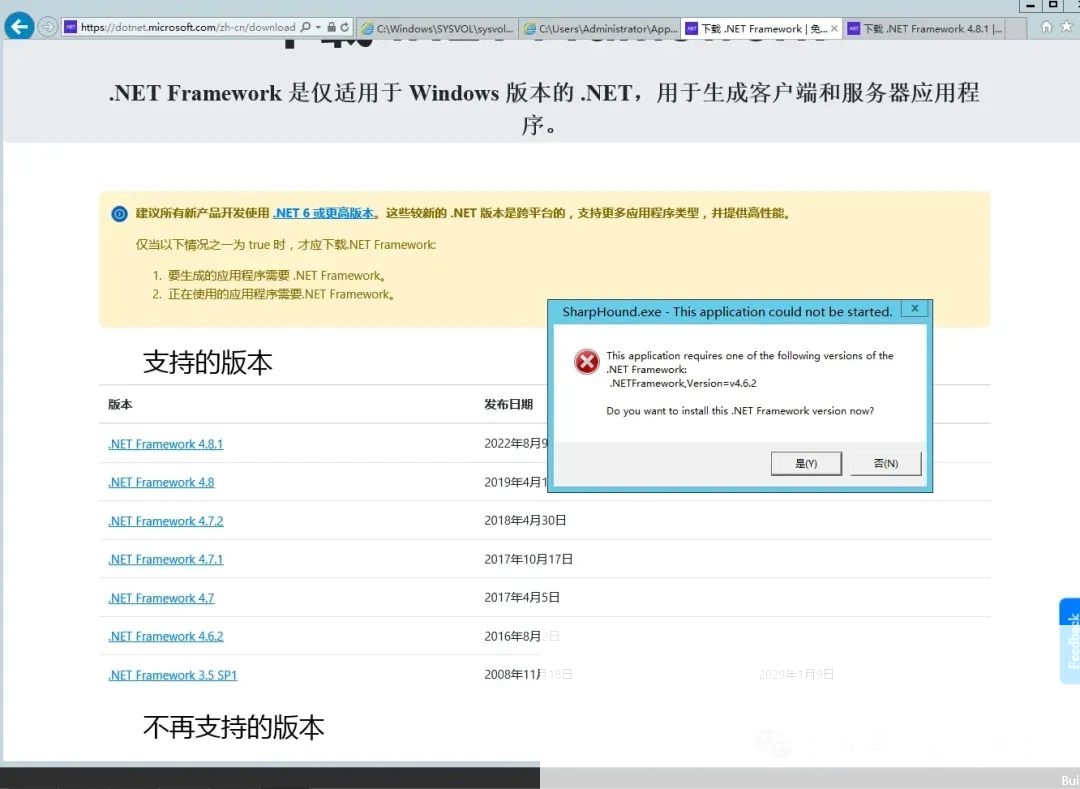Screen dimensions: 1080x789
Task: Click 否(N) in the SharpHound.exe dialog
Action: pyautogui.click(x=886, y=463)
